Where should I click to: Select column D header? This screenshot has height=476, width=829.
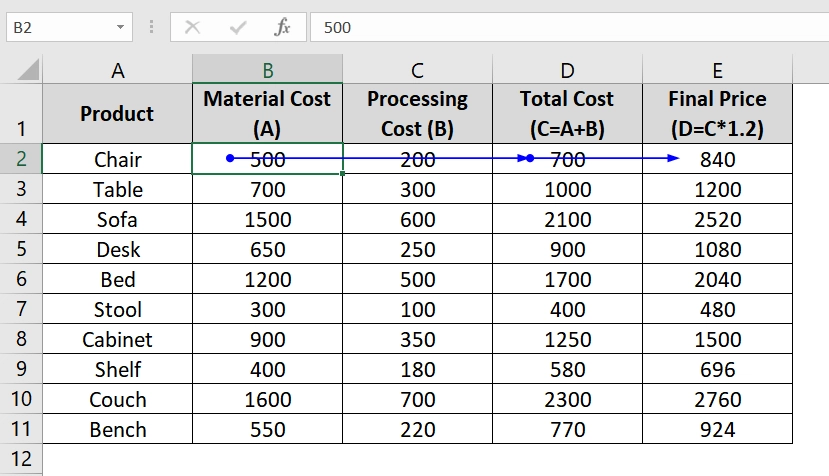(567, 69)
